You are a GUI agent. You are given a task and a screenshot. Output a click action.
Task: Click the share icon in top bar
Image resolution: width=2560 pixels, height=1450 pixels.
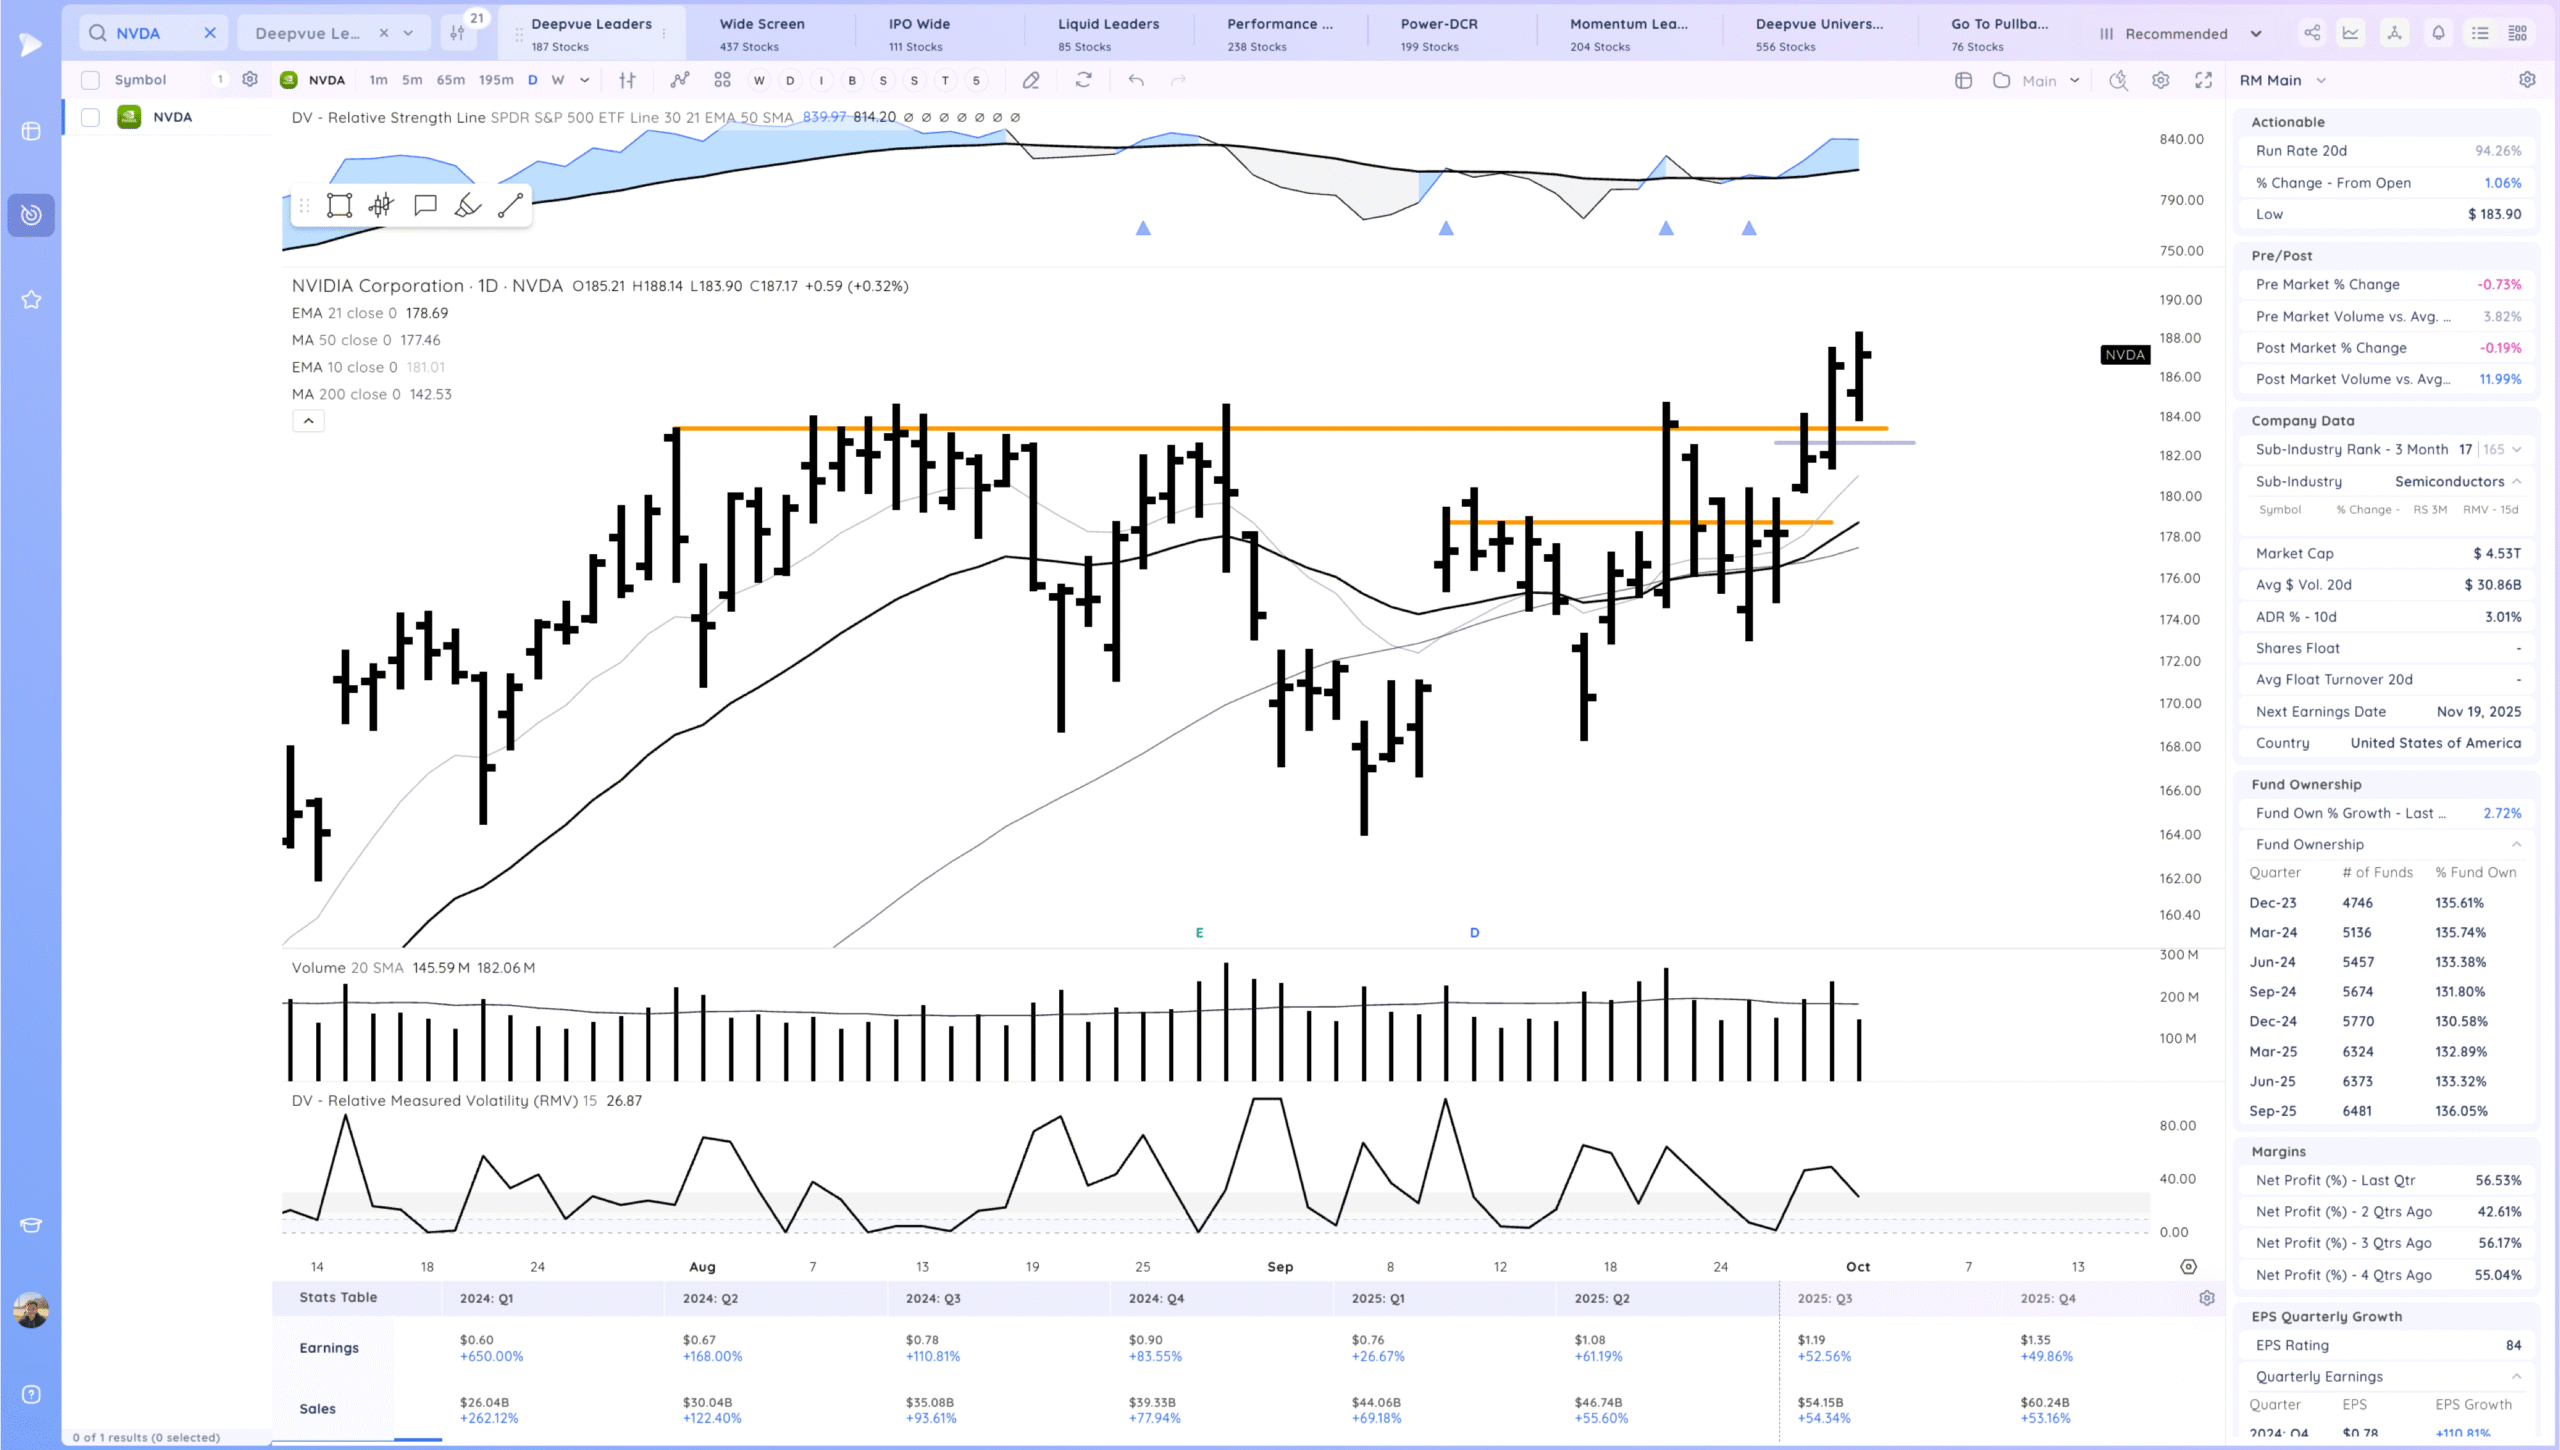2312,33
